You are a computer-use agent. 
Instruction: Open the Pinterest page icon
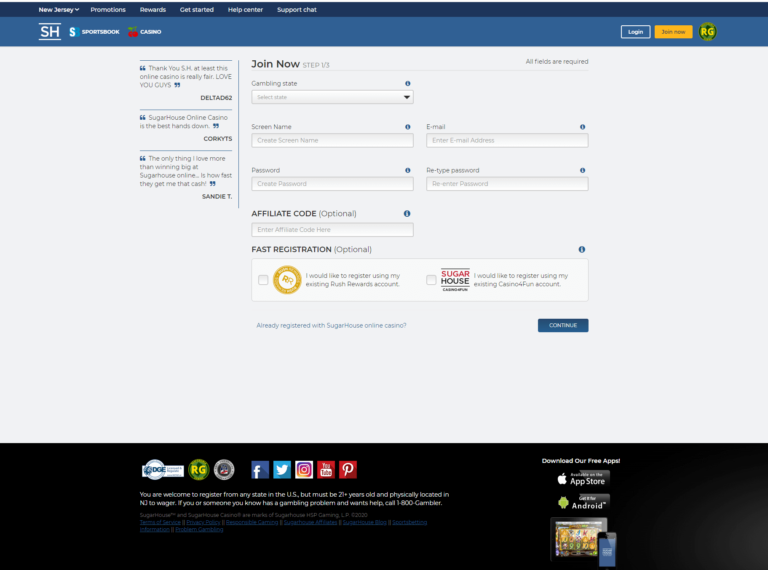click(x=348, y=470)
